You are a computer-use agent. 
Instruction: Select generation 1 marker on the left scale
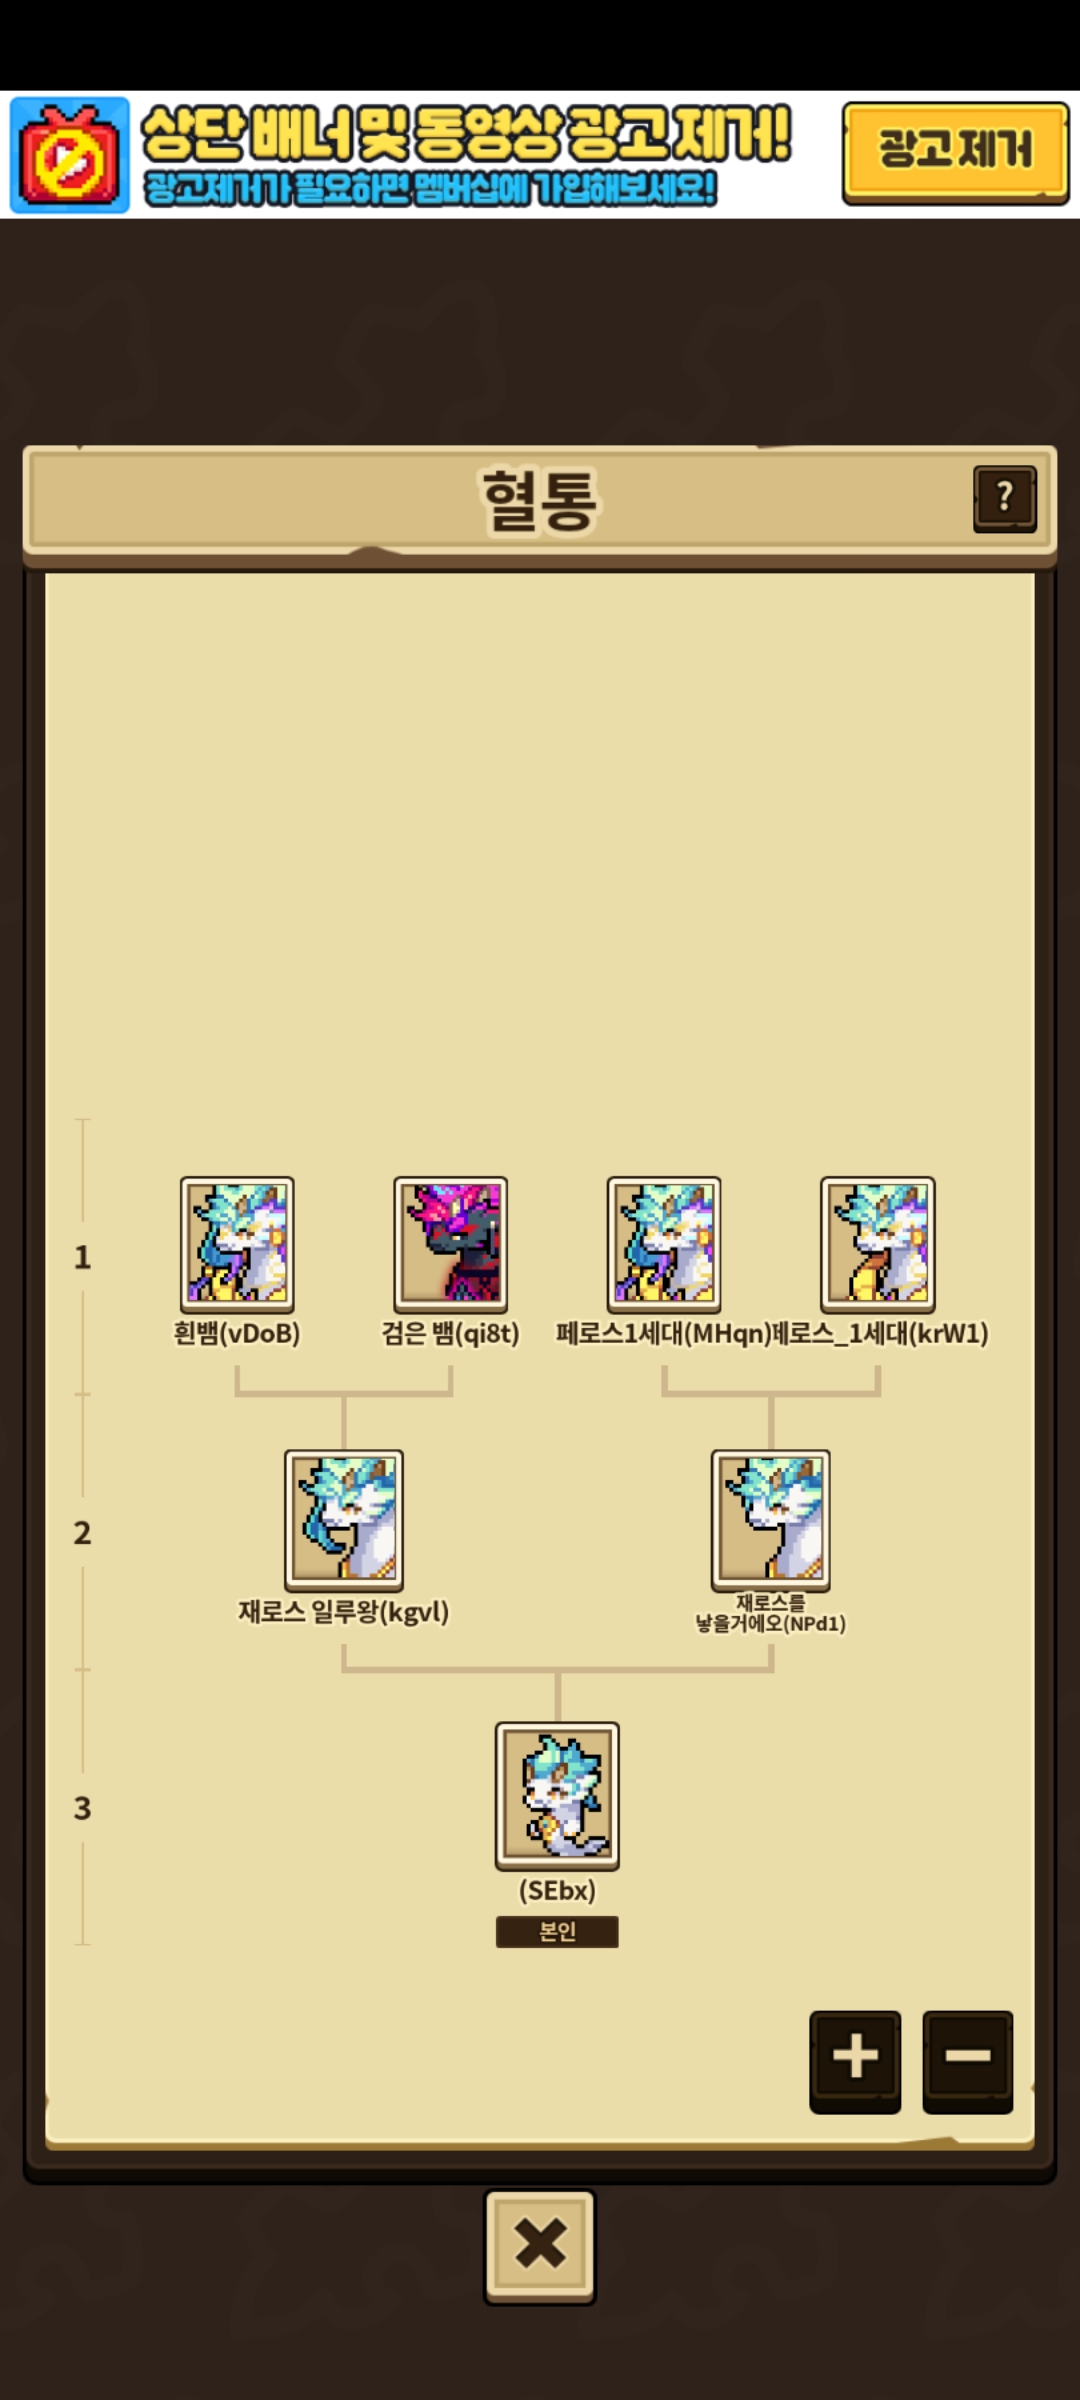pos(82,1258)
